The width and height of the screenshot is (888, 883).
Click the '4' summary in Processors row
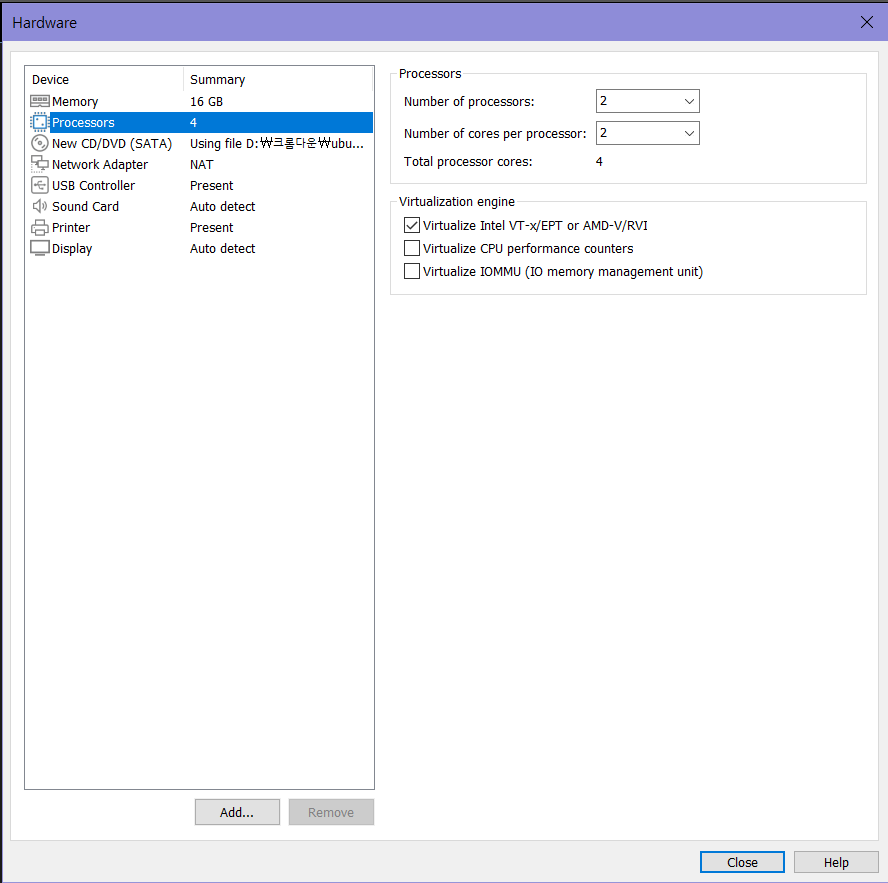pos(193,122)
